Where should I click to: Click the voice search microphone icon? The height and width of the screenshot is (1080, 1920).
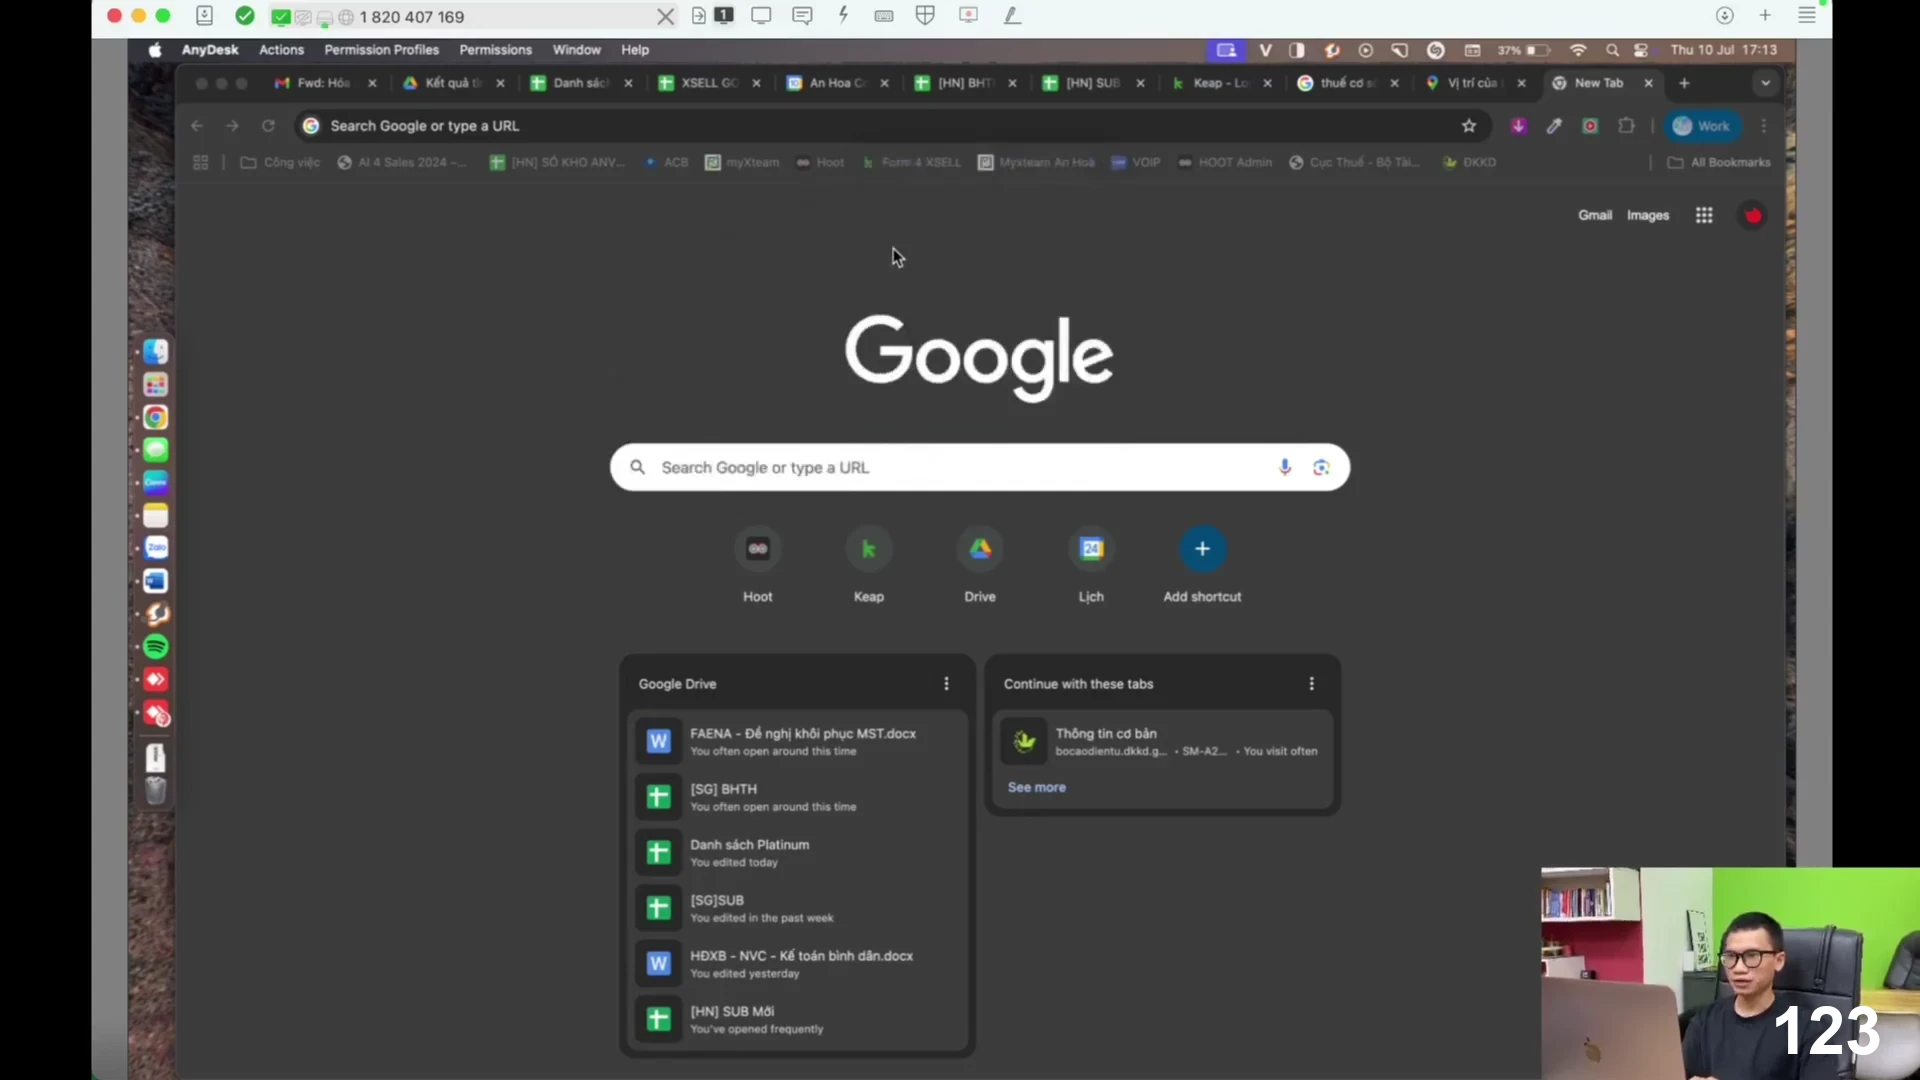[1285, 467]
